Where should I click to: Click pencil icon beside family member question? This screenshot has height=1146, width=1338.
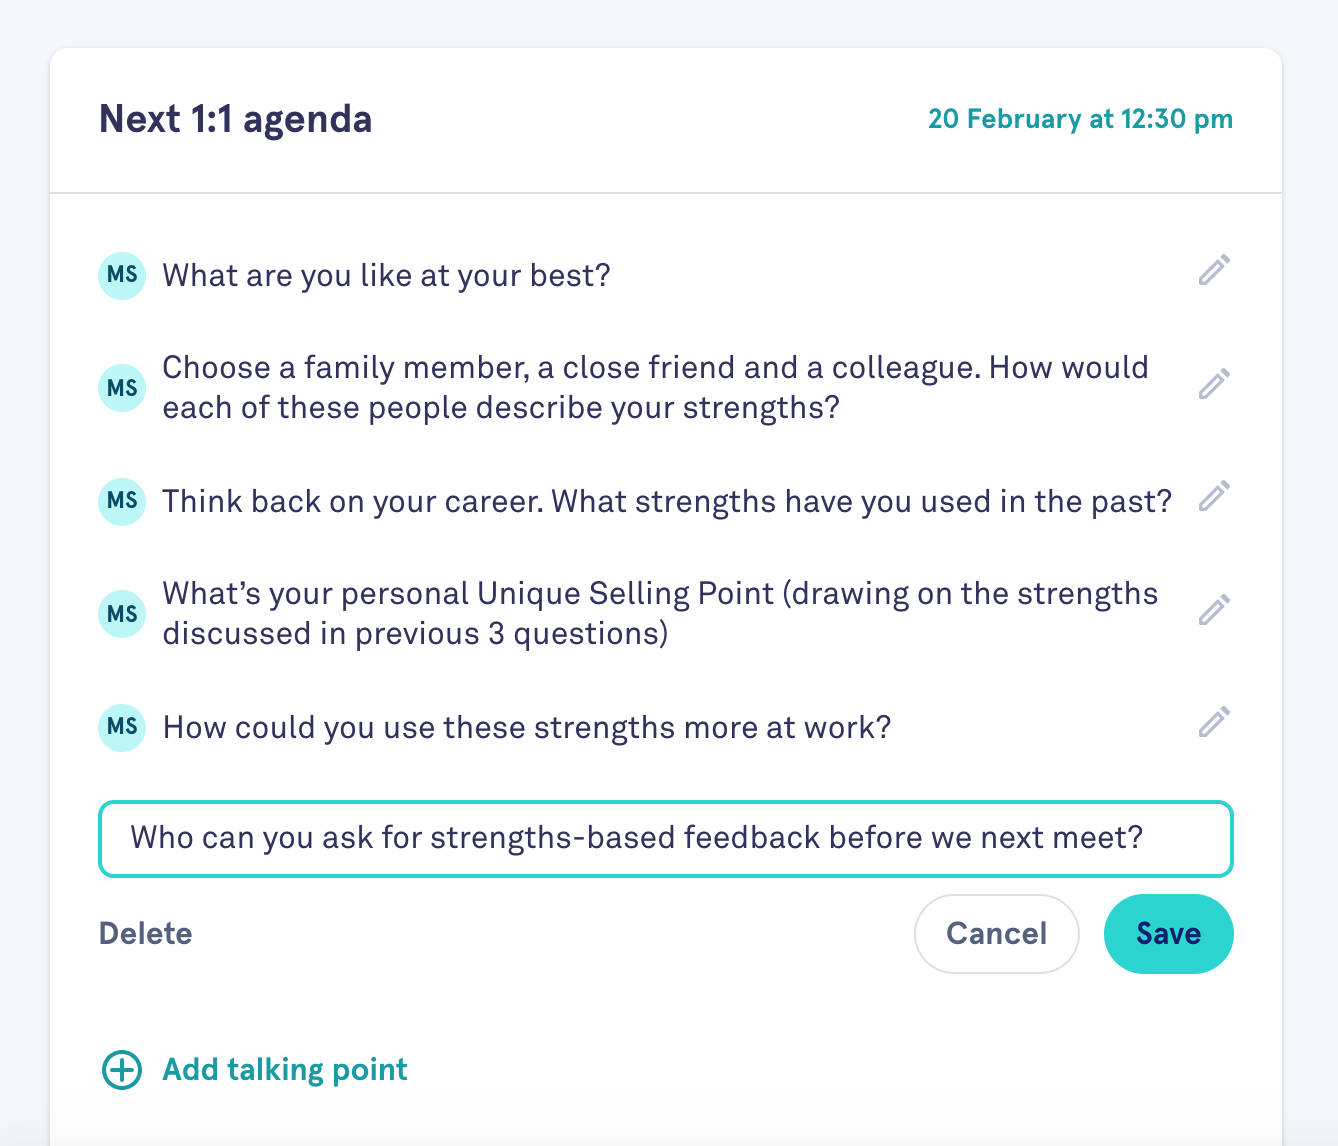pos(1214,383)
